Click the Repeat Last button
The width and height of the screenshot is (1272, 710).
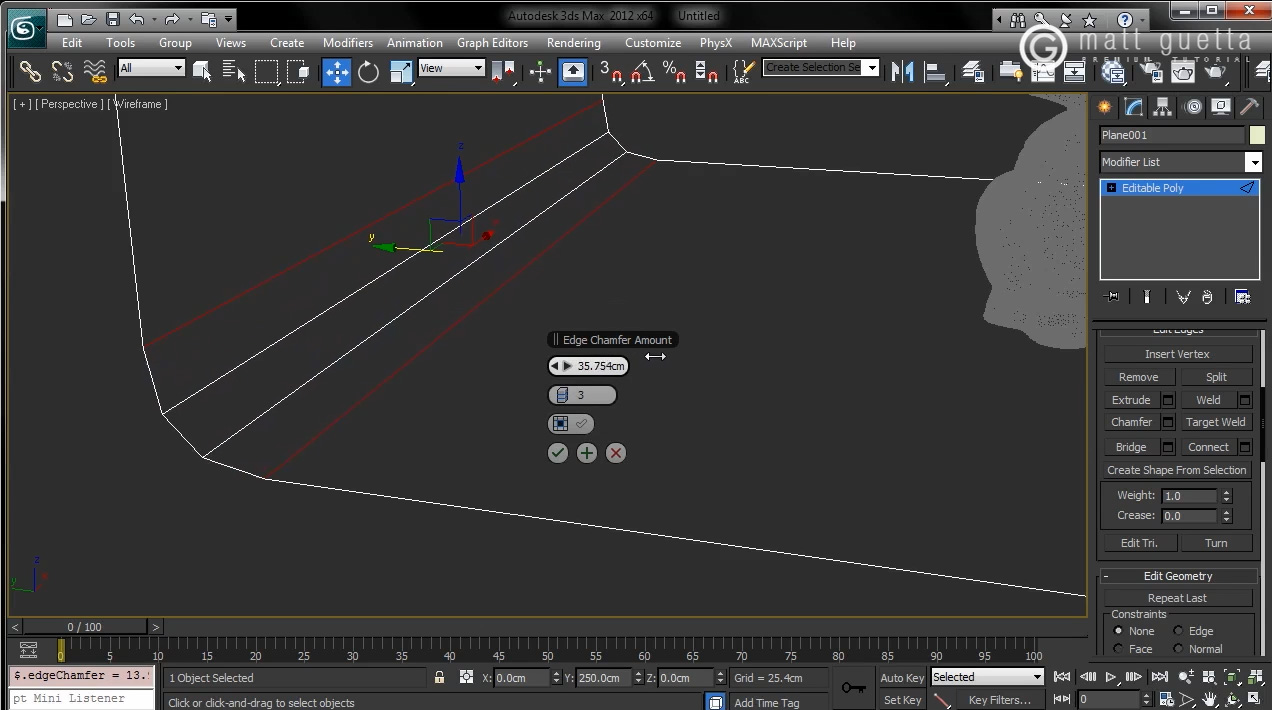click(x=1178, y=598)
